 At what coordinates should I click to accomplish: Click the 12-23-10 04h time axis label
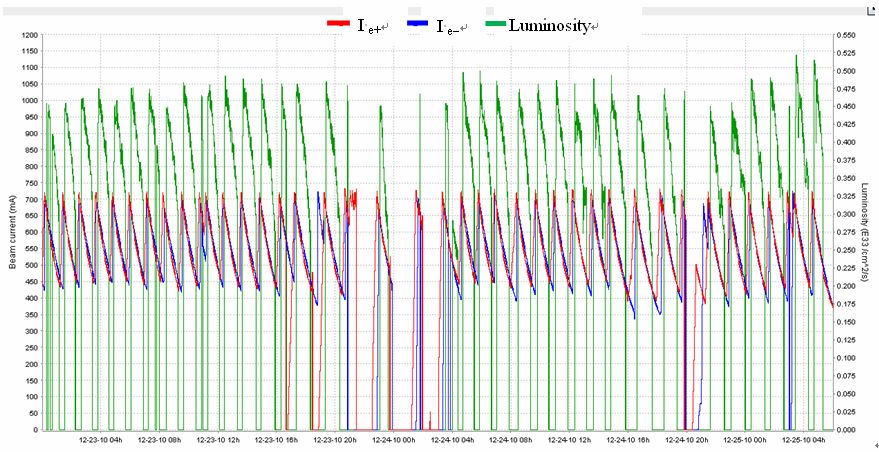[x=100, y=439]
